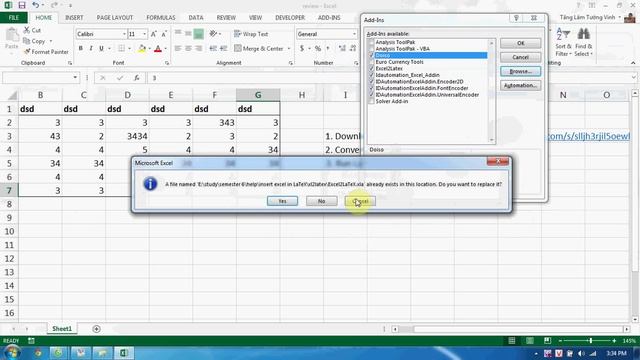Click the Insert Function fx icon
This screenshot has width=640, height=360.
pos(137,78)
